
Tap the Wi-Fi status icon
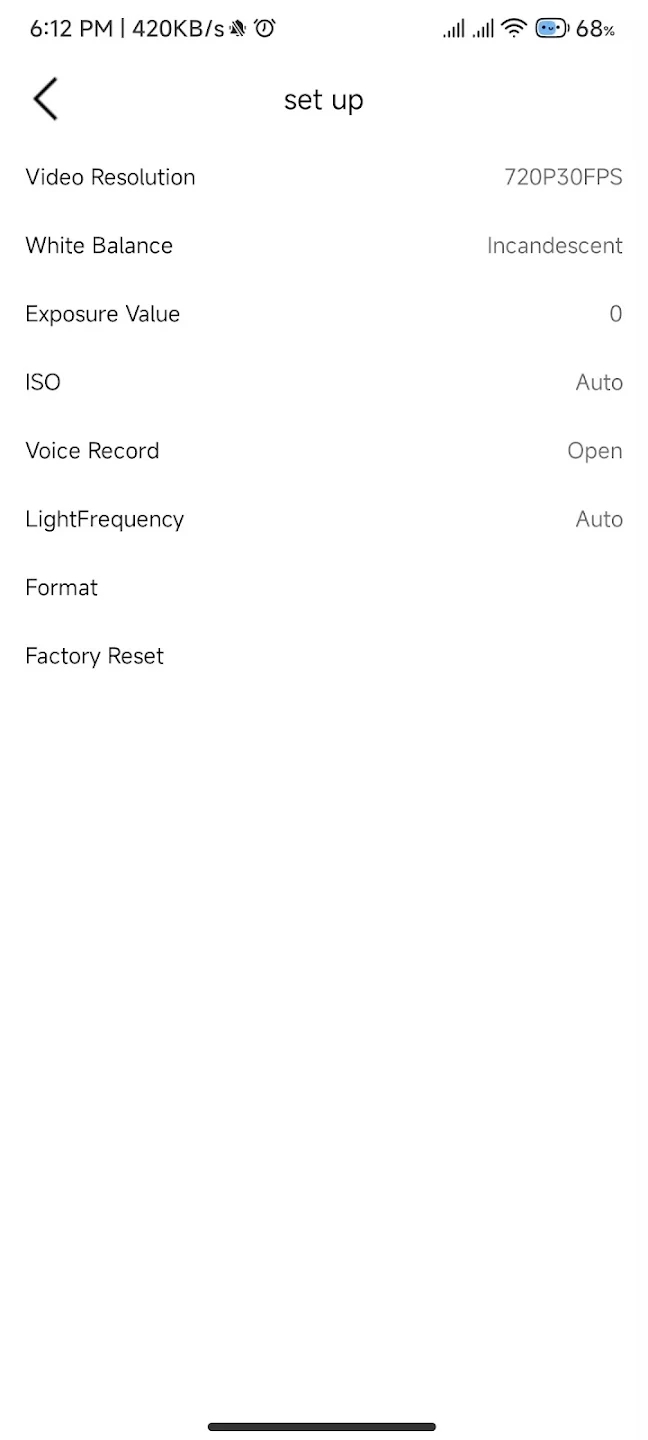[x=514, y=29]
